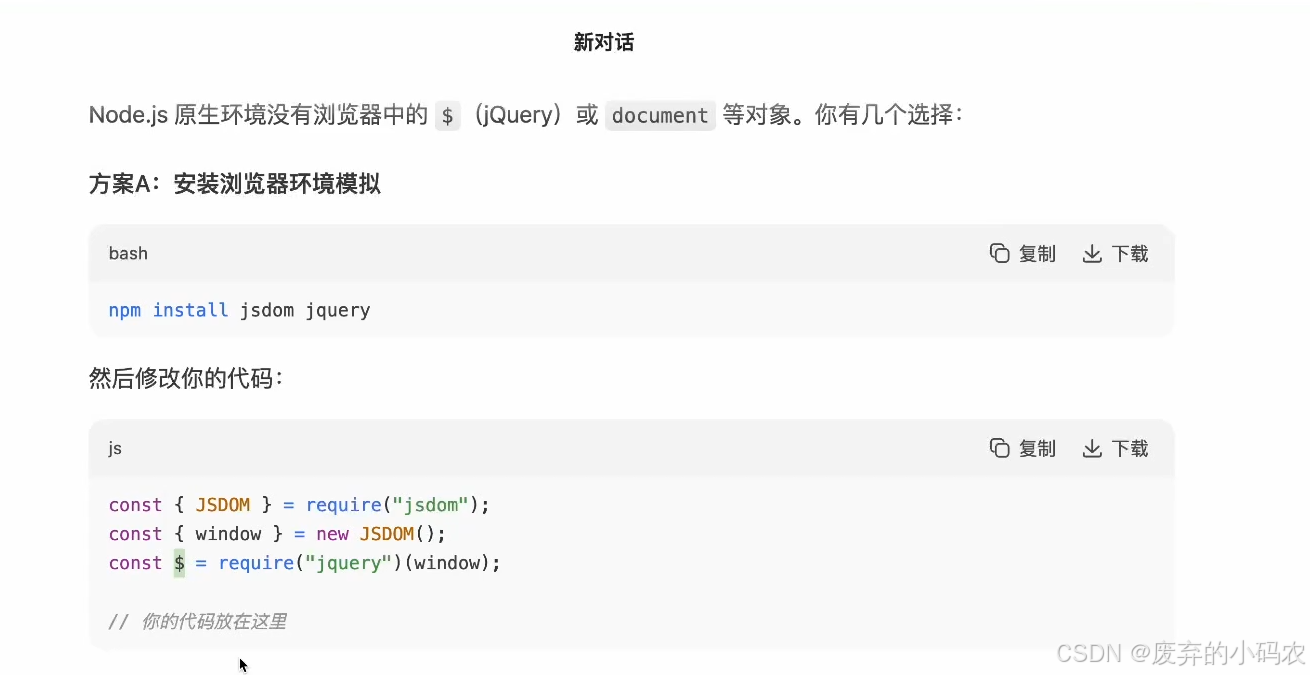Click the 新对话 conversation title

(604, 42)
